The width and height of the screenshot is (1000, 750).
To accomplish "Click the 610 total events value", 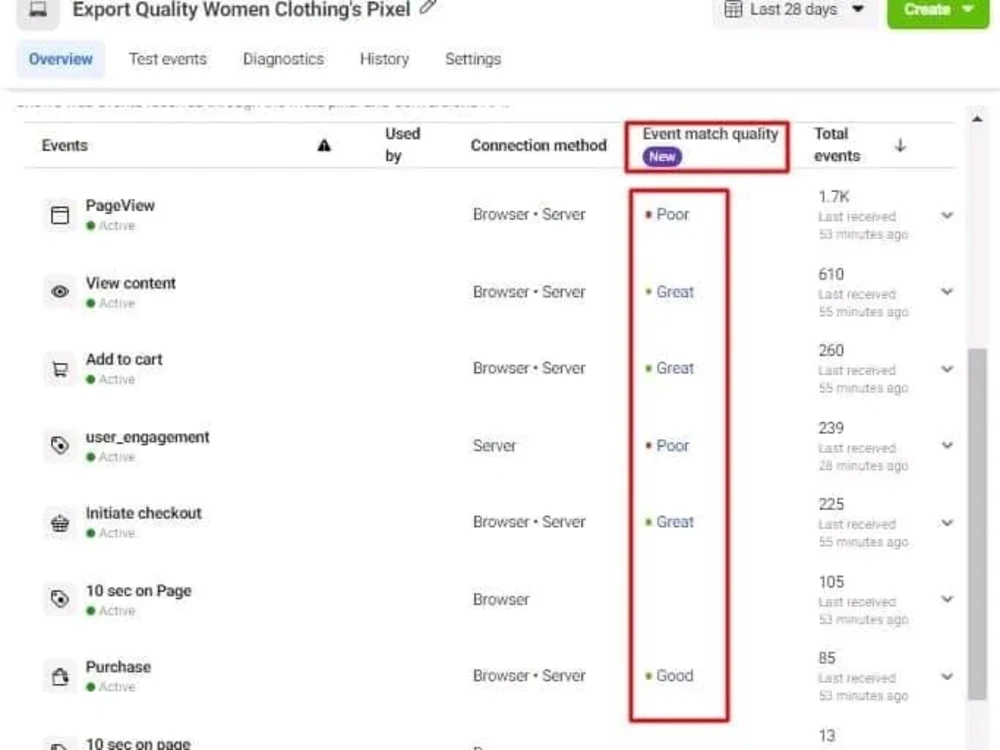I will point(831,274).
